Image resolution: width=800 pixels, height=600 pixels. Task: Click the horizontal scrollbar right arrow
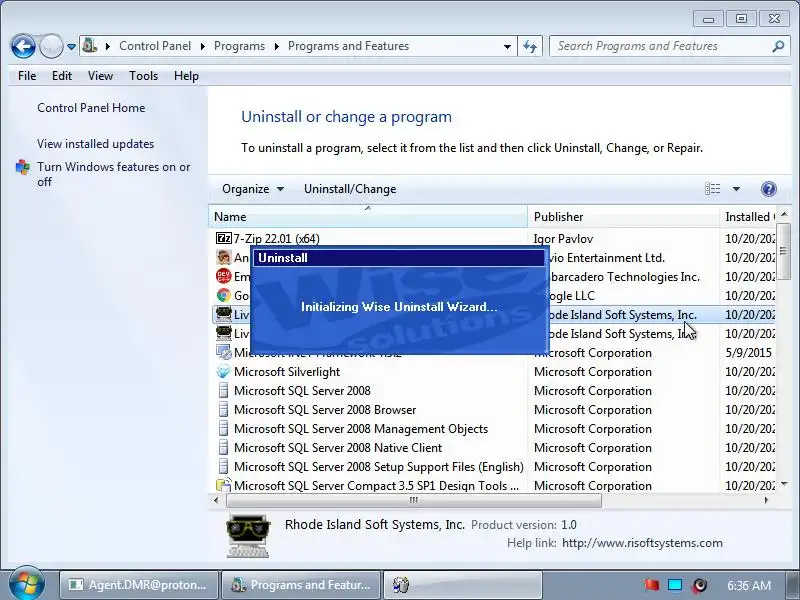pyautogui.click(x=766, y=501)
